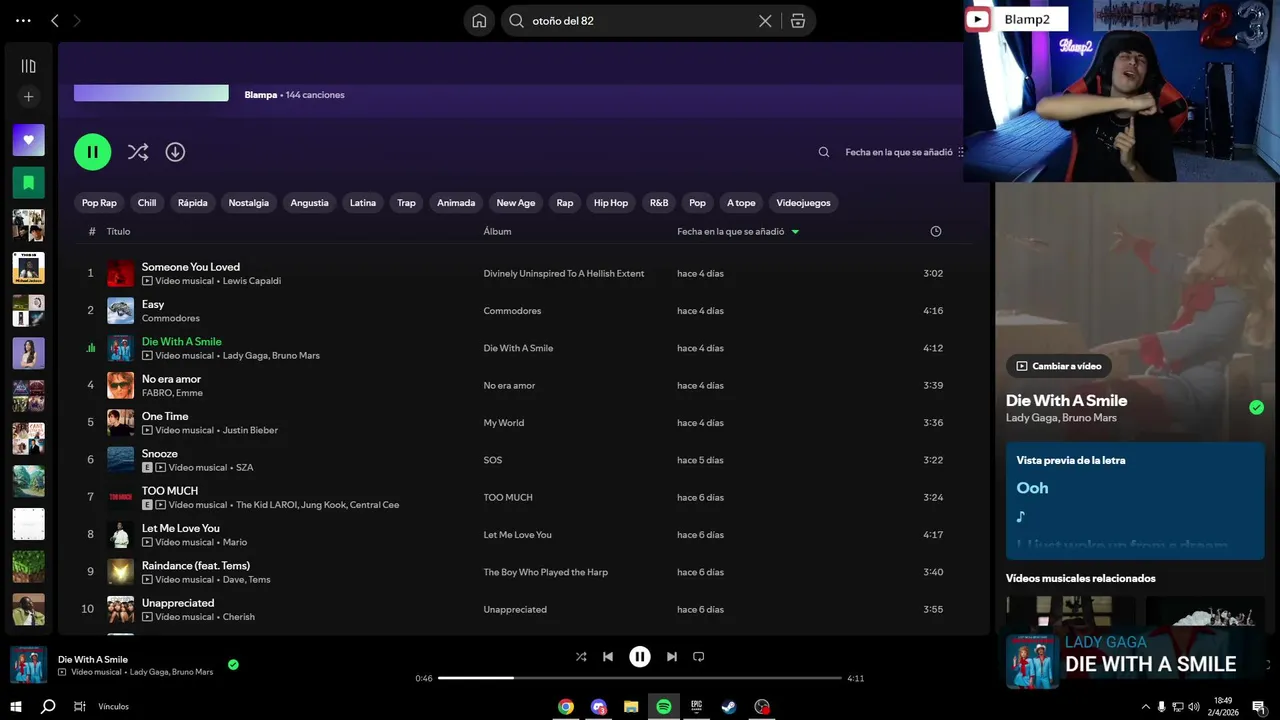Click now playing cover in bottom bar
Screen dimensions: 1280x720
coord(28,665)
